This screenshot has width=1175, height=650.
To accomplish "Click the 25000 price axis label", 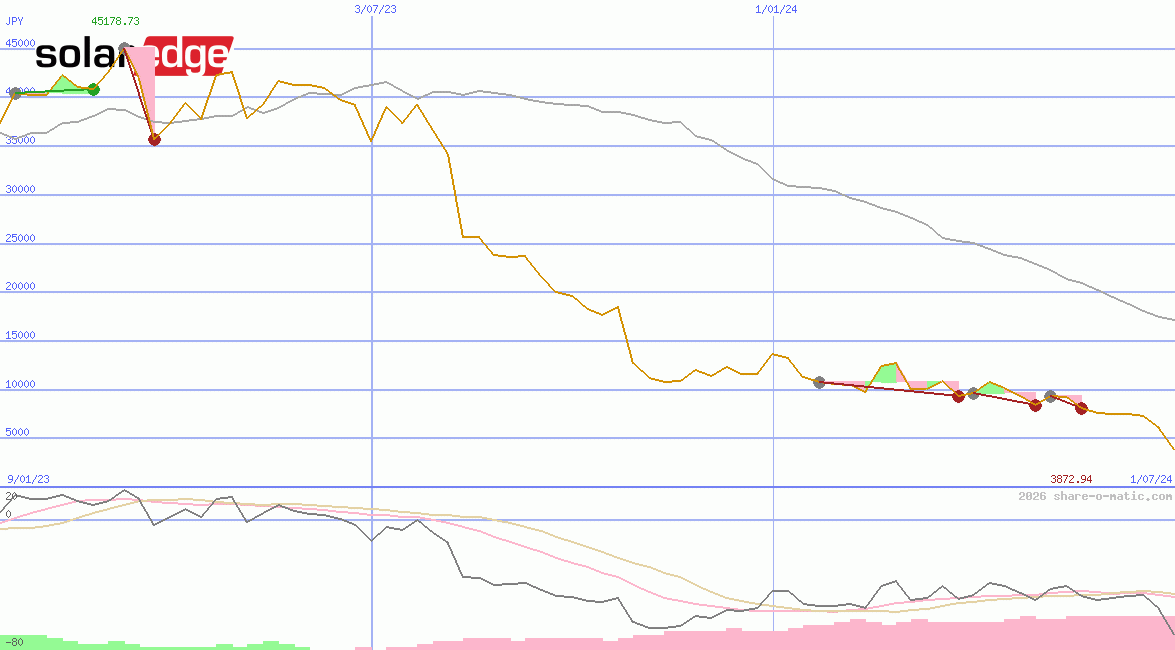I will [x=20, y=238].
